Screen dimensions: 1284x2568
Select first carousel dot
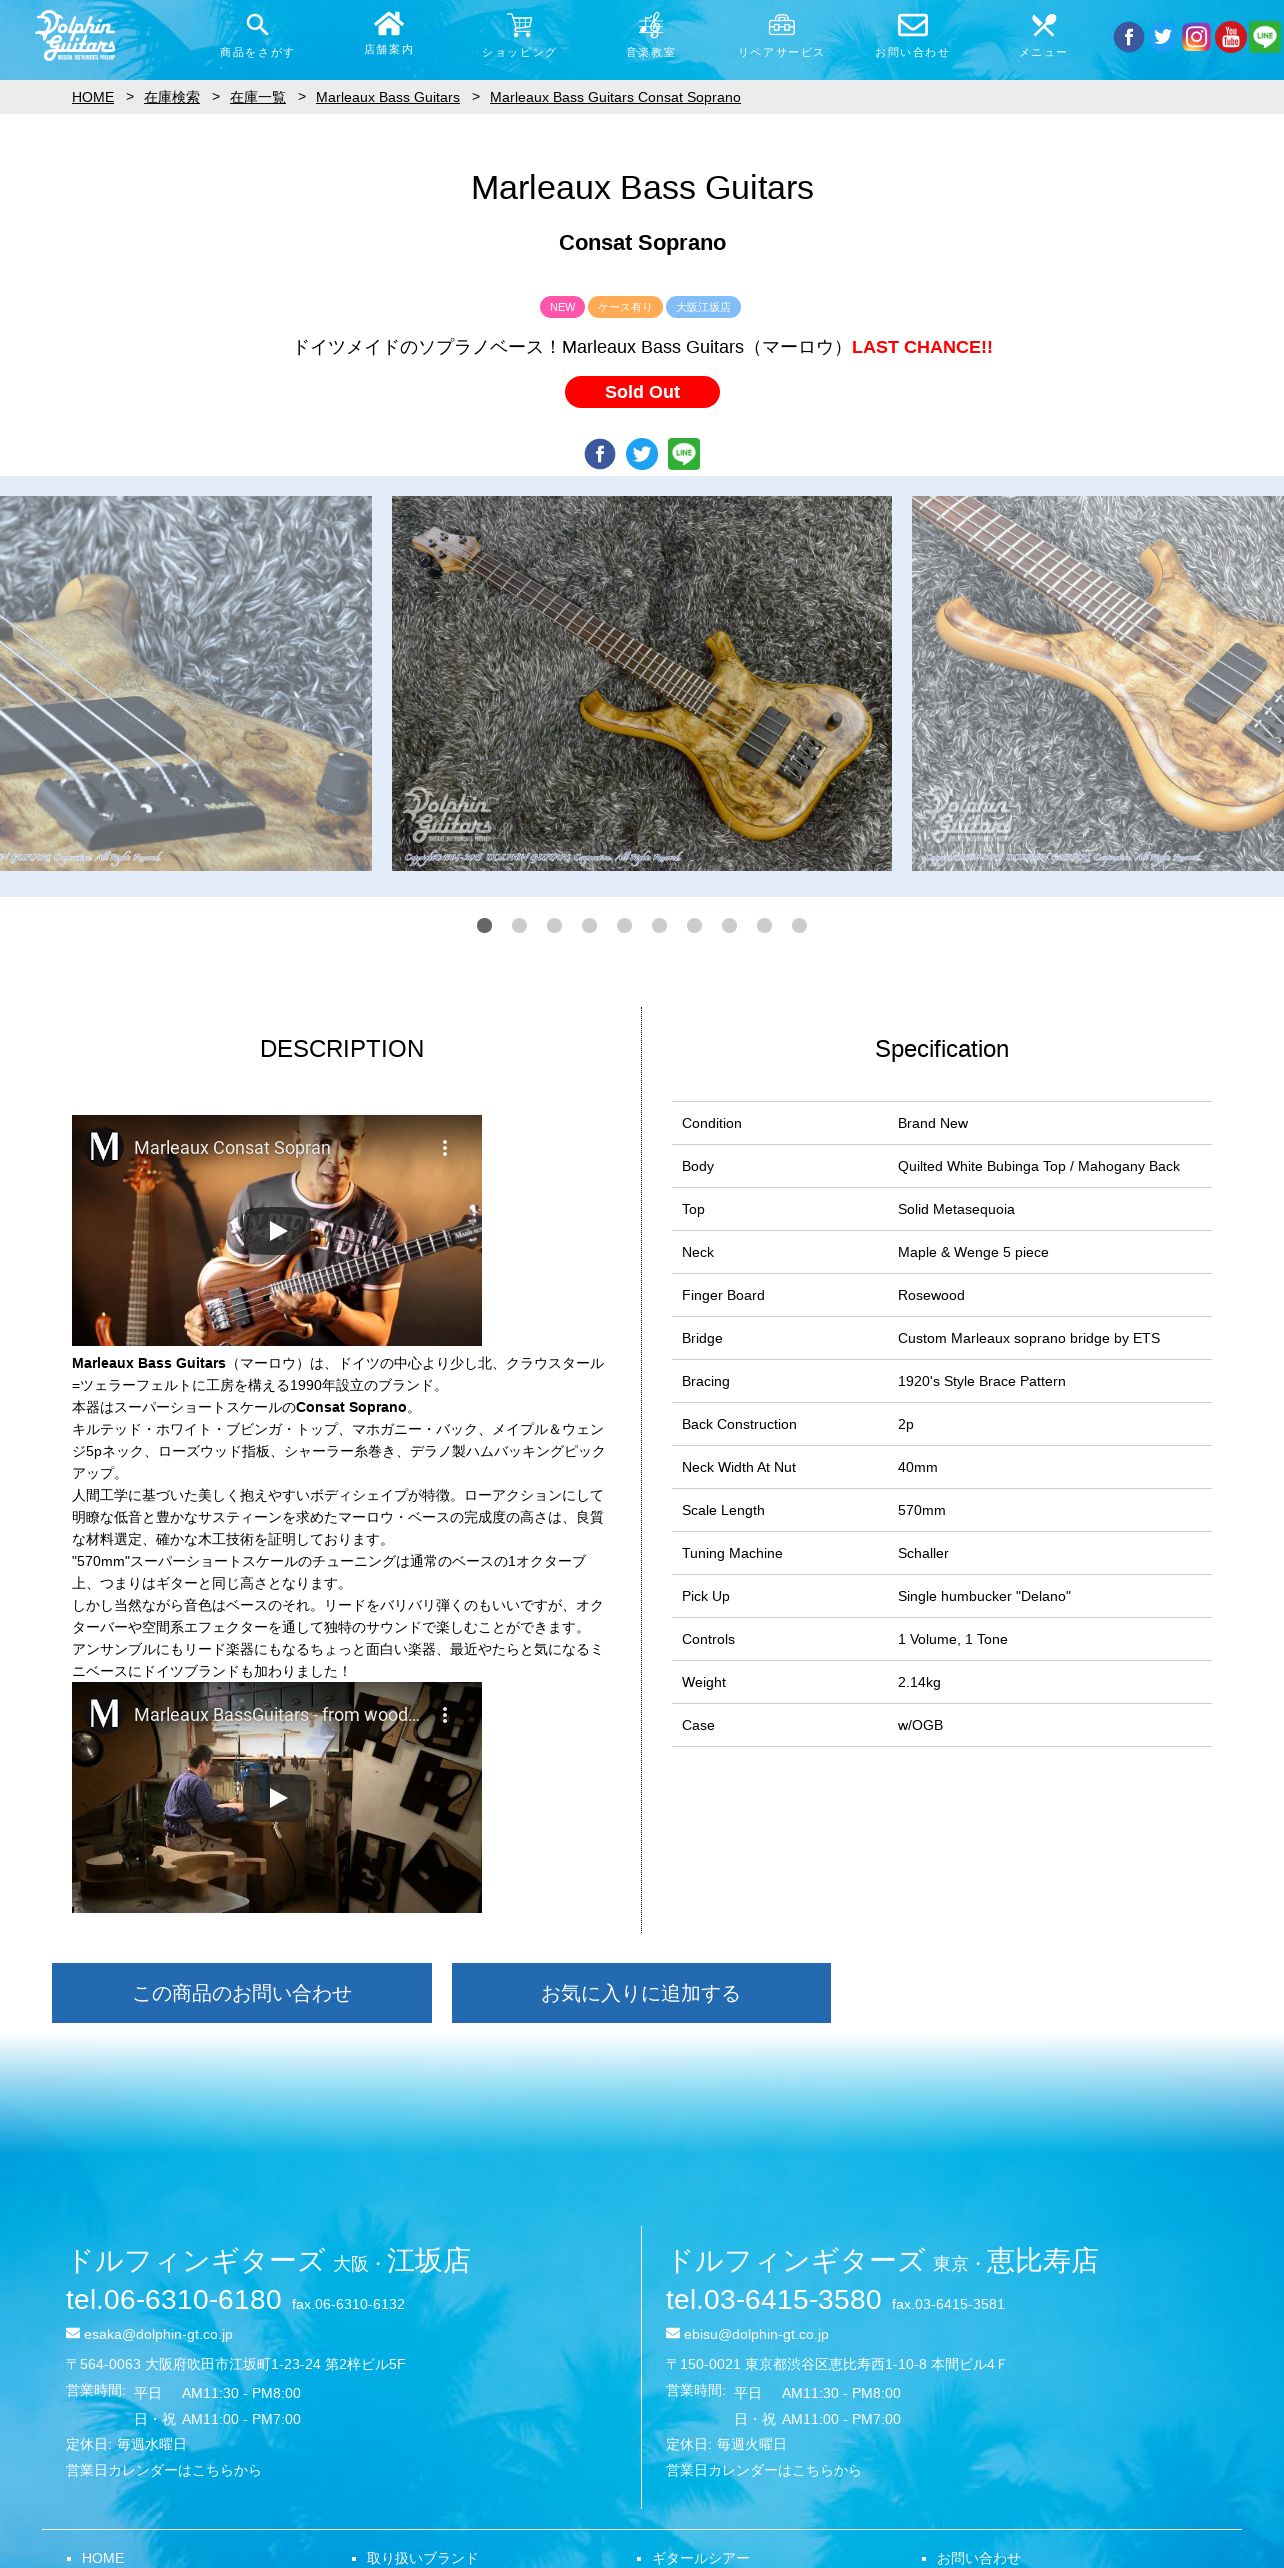point(484,925)
